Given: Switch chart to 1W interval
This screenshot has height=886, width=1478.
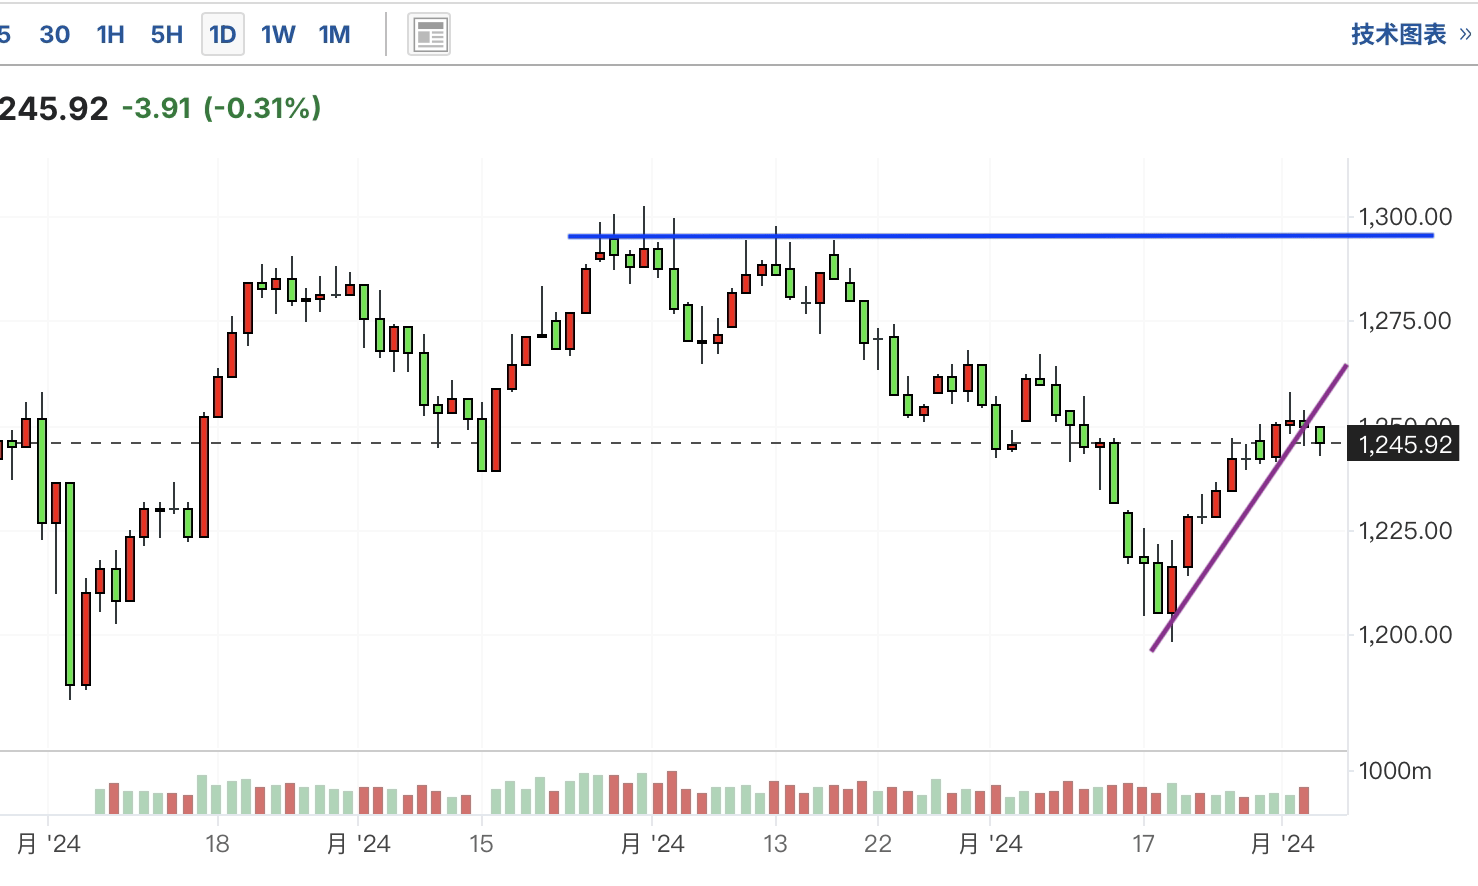Looking at the screenshot, I should point(278,35).
